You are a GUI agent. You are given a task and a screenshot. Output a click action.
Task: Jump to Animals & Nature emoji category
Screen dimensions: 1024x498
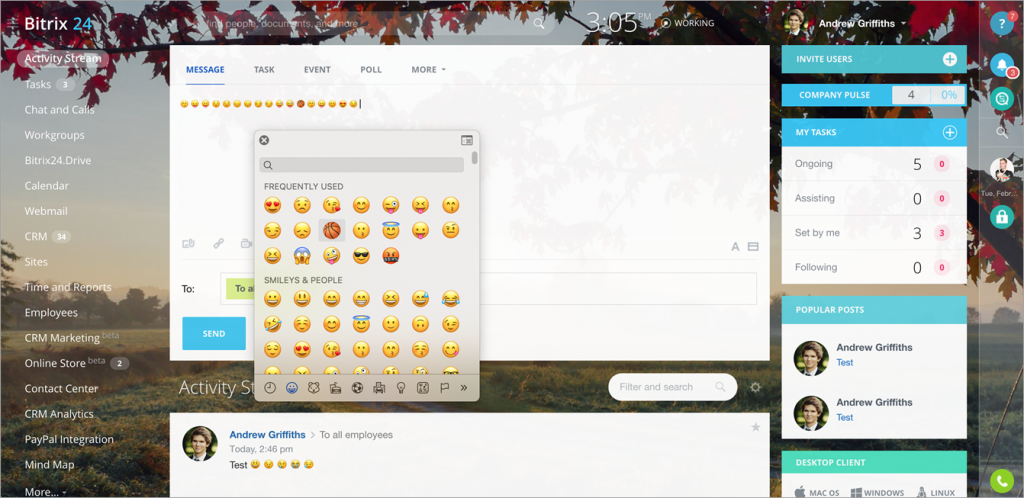(x=313, y=388)
